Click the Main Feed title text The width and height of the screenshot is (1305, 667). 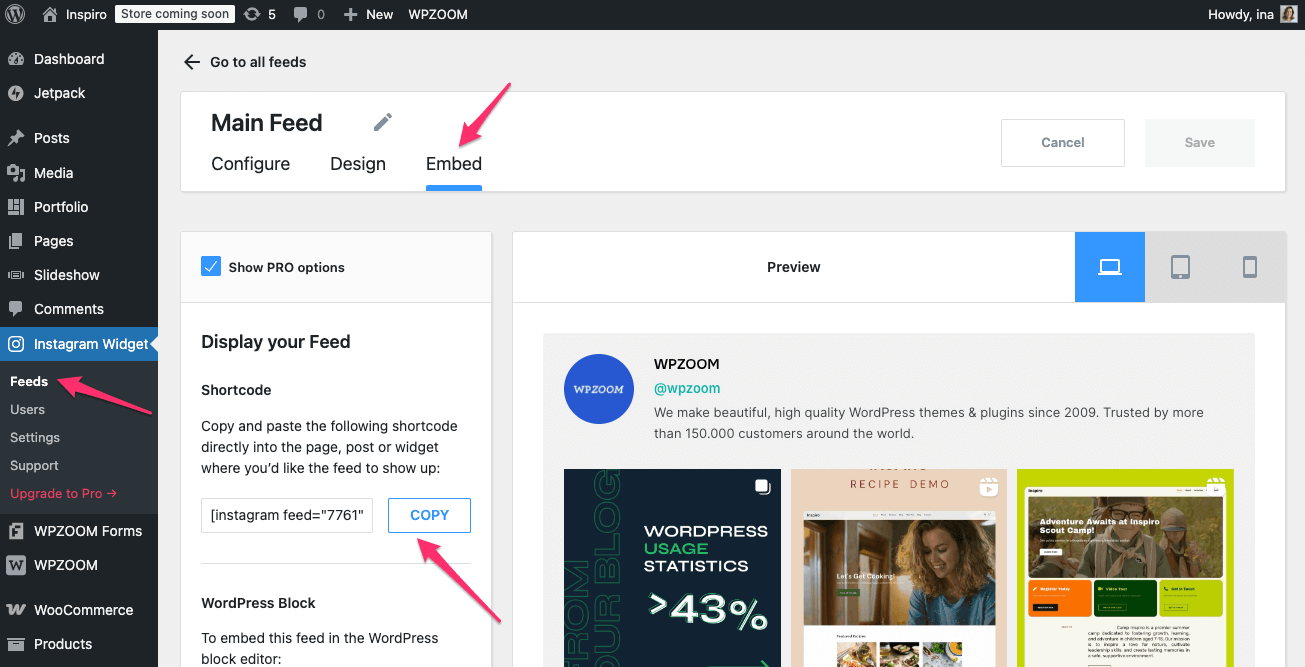click(x=267, y=123)
